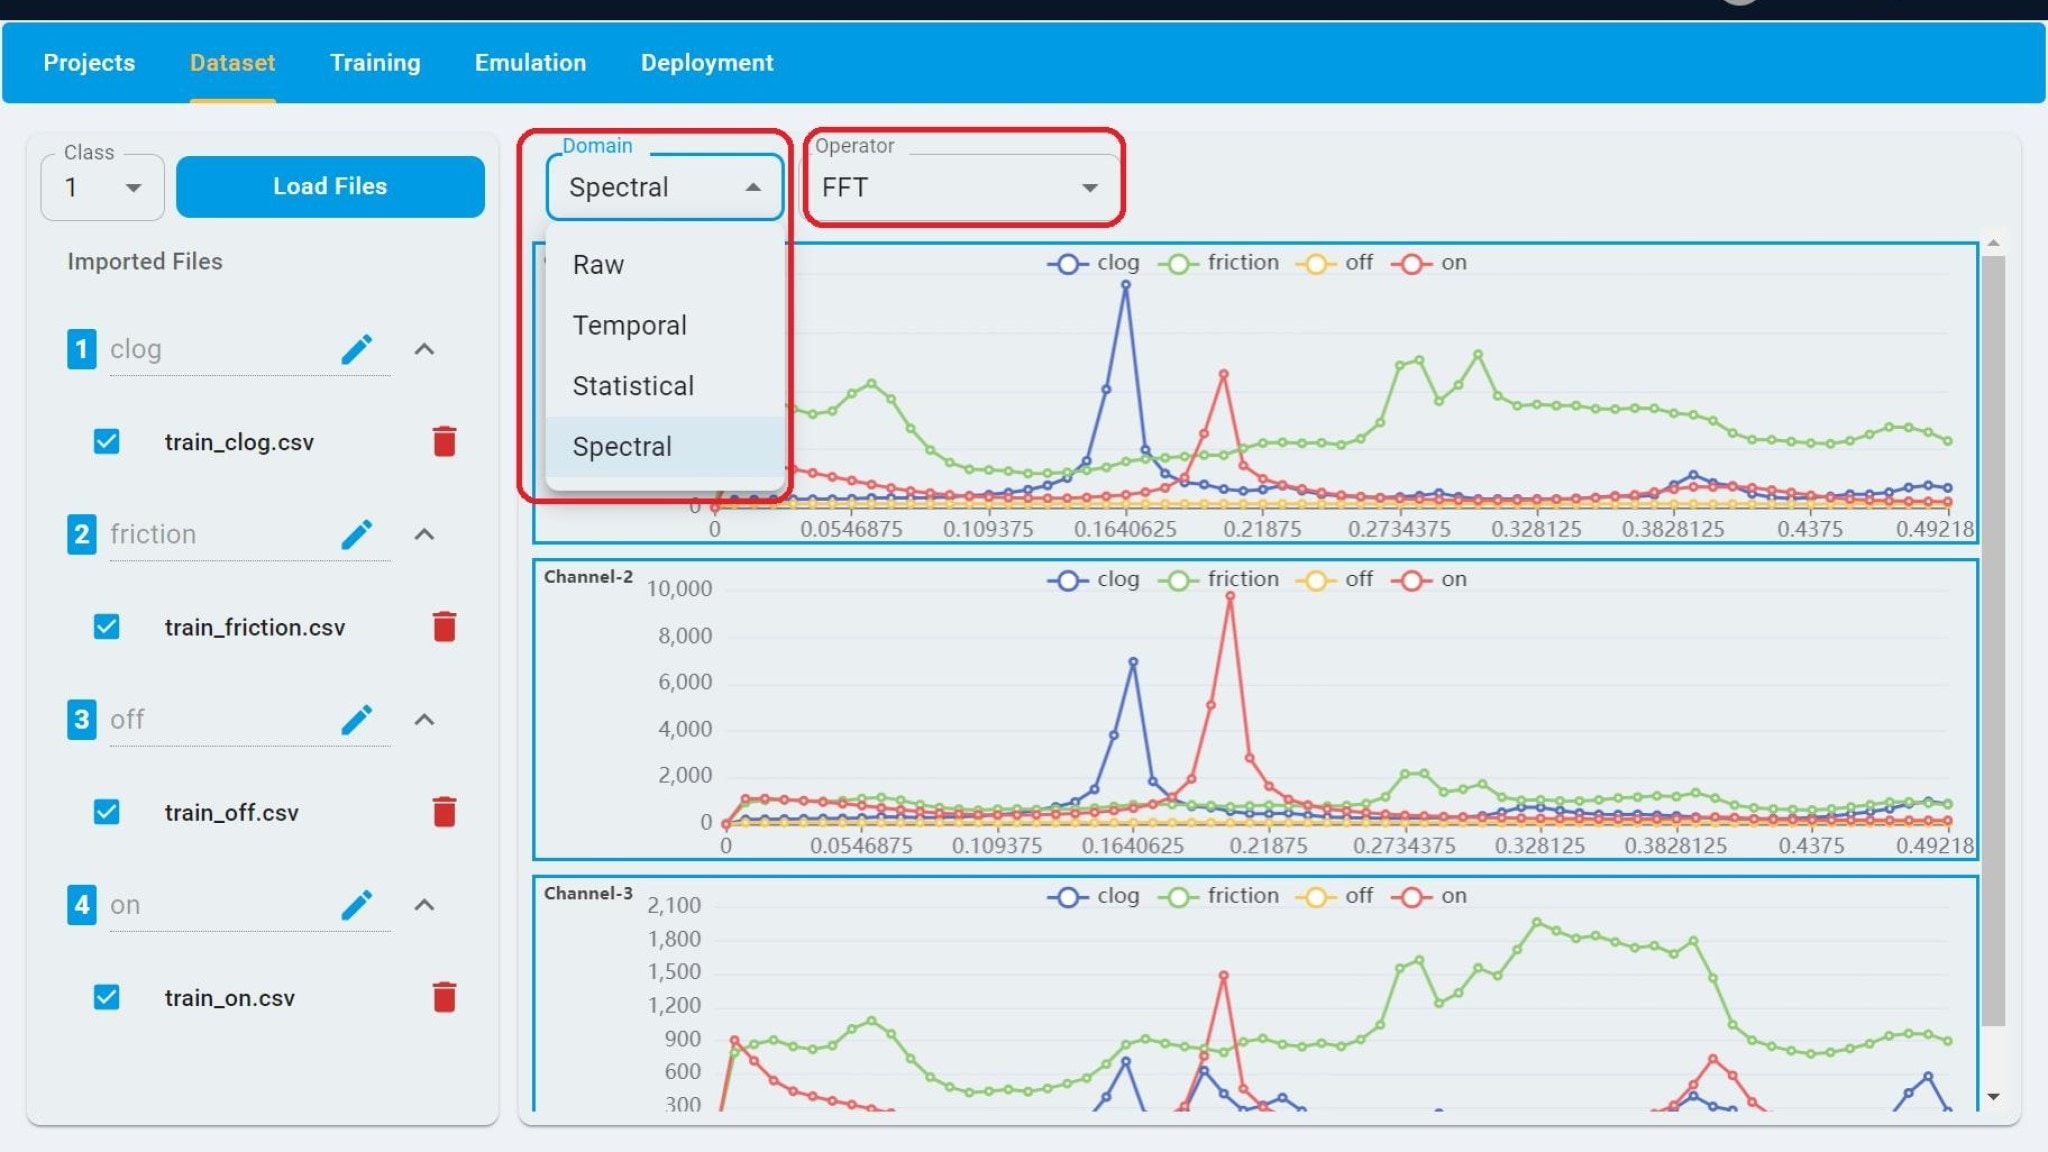
Task: Uncheck the train_on.csv checkbox
Action: point(106,997)
